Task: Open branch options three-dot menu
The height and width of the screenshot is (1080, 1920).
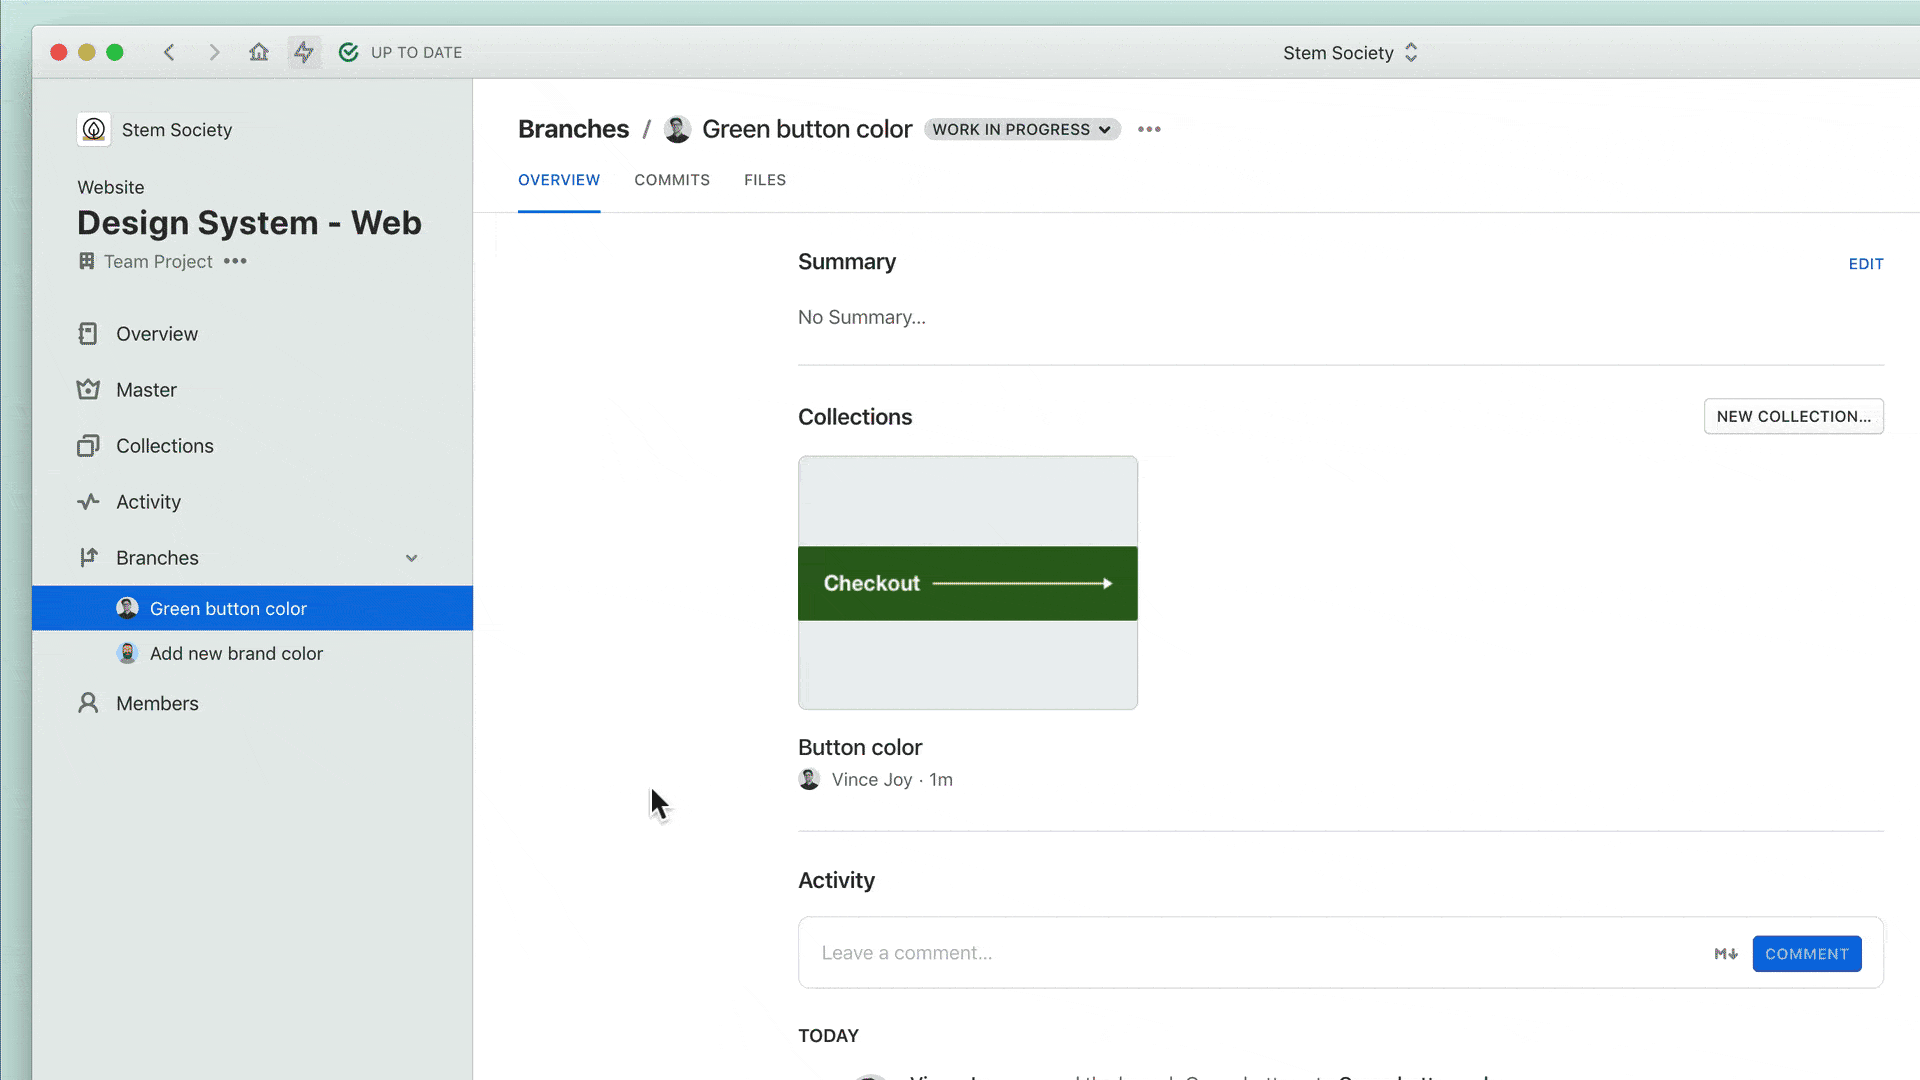Action: pyautogui.click(x=1149, y=130)
